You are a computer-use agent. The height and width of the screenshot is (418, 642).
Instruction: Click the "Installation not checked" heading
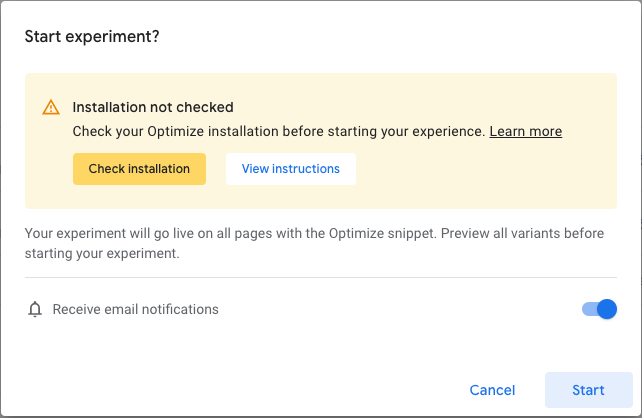[153, 107]
